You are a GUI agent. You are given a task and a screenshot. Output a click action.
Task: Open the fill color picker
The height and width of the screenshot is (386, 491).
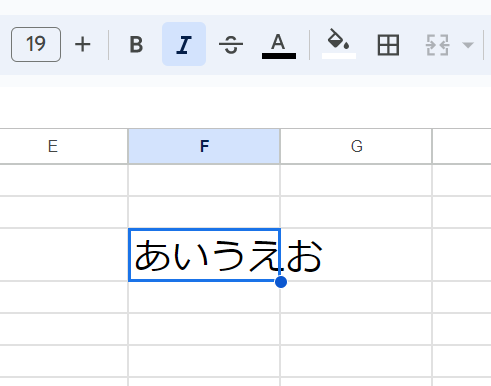pyautogui.click(x=339, y=44)
